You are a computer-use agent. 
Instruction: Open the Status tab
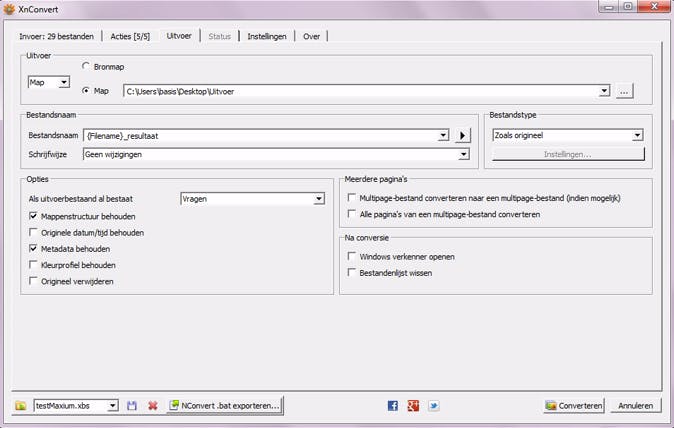(x=220, y=37)
